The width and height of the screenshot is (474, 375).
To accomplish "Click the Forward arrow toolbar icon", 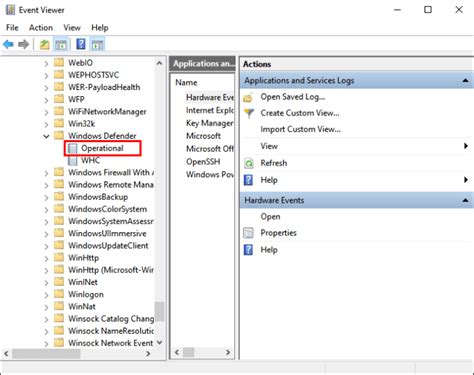I will click(x=23, y=44).
